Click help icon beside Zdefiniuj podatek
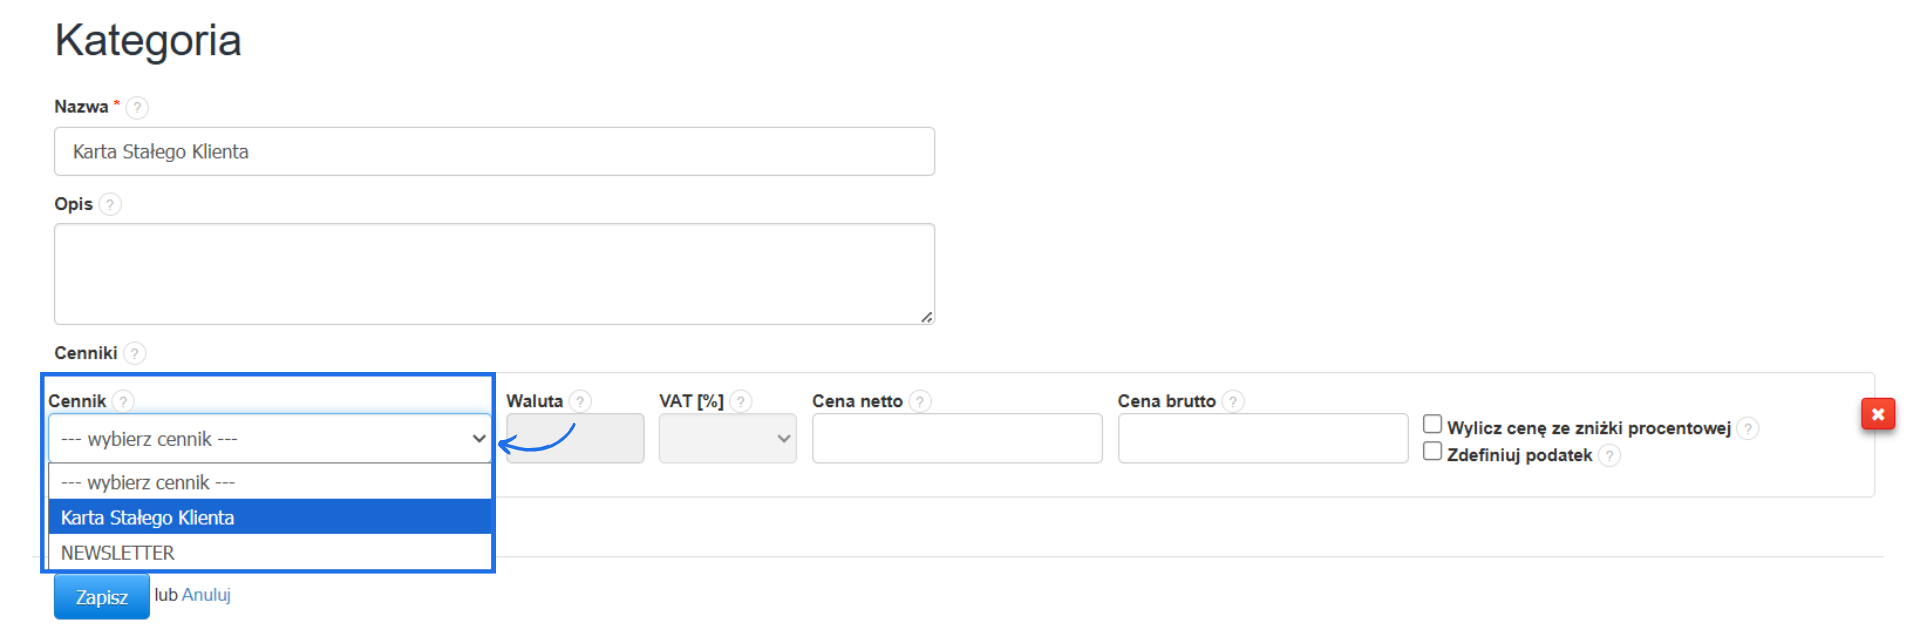 pos(1609,456)
